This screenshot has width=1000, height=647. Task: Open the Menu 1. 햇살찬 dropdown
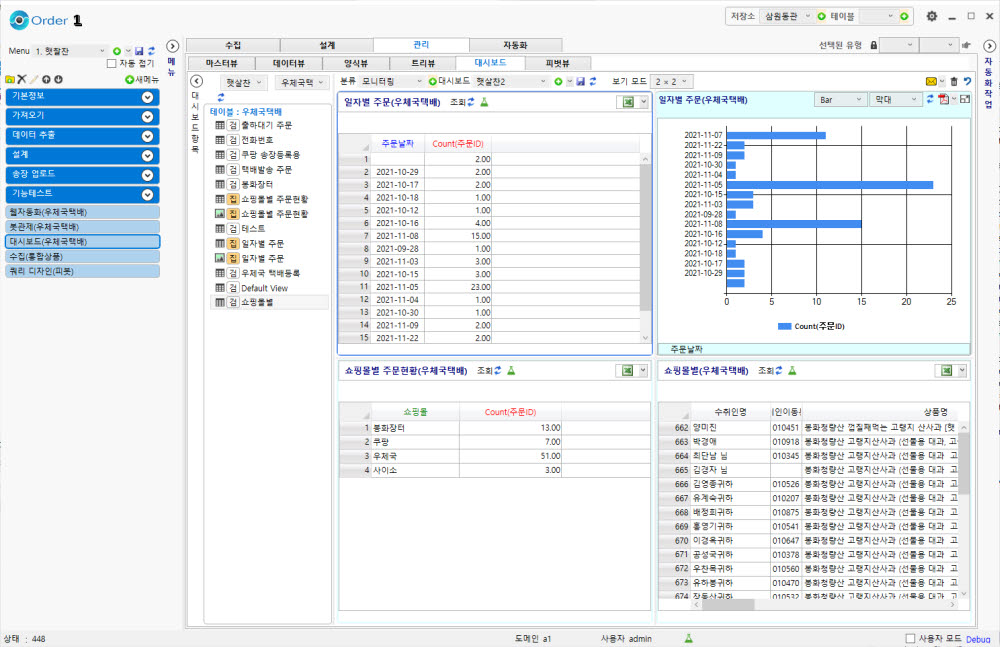tap(70, 51)
